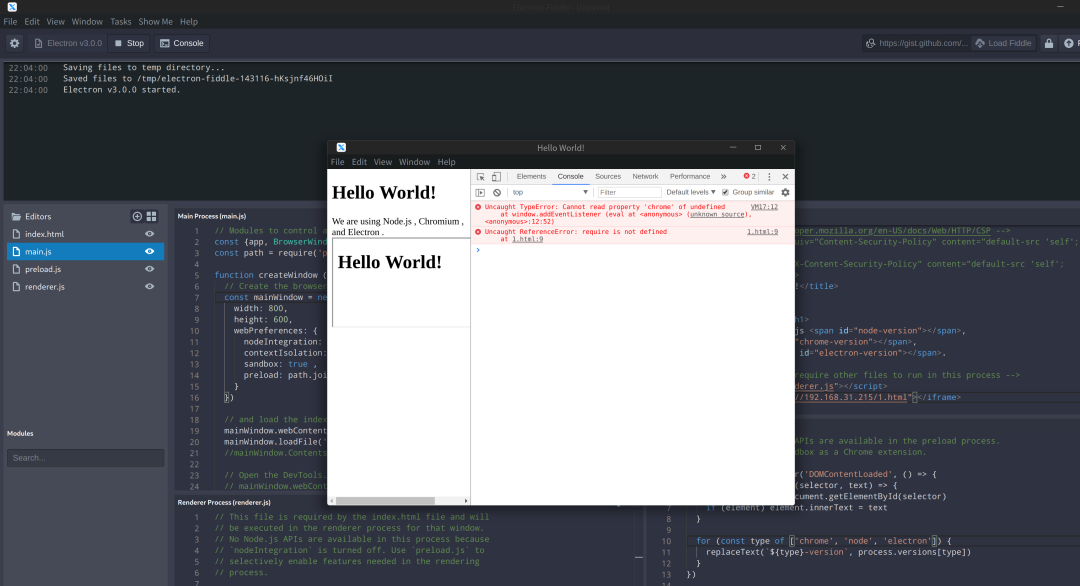Open Electron Fiddle settings gear
Viewport: 1080px width, 586px height.
[x=14, y=43]
